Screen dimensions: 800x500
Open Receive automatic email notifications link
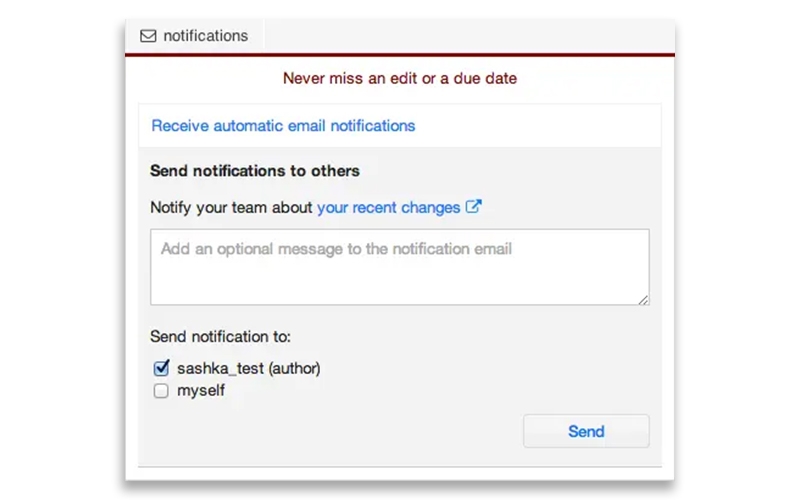[283, 126]
